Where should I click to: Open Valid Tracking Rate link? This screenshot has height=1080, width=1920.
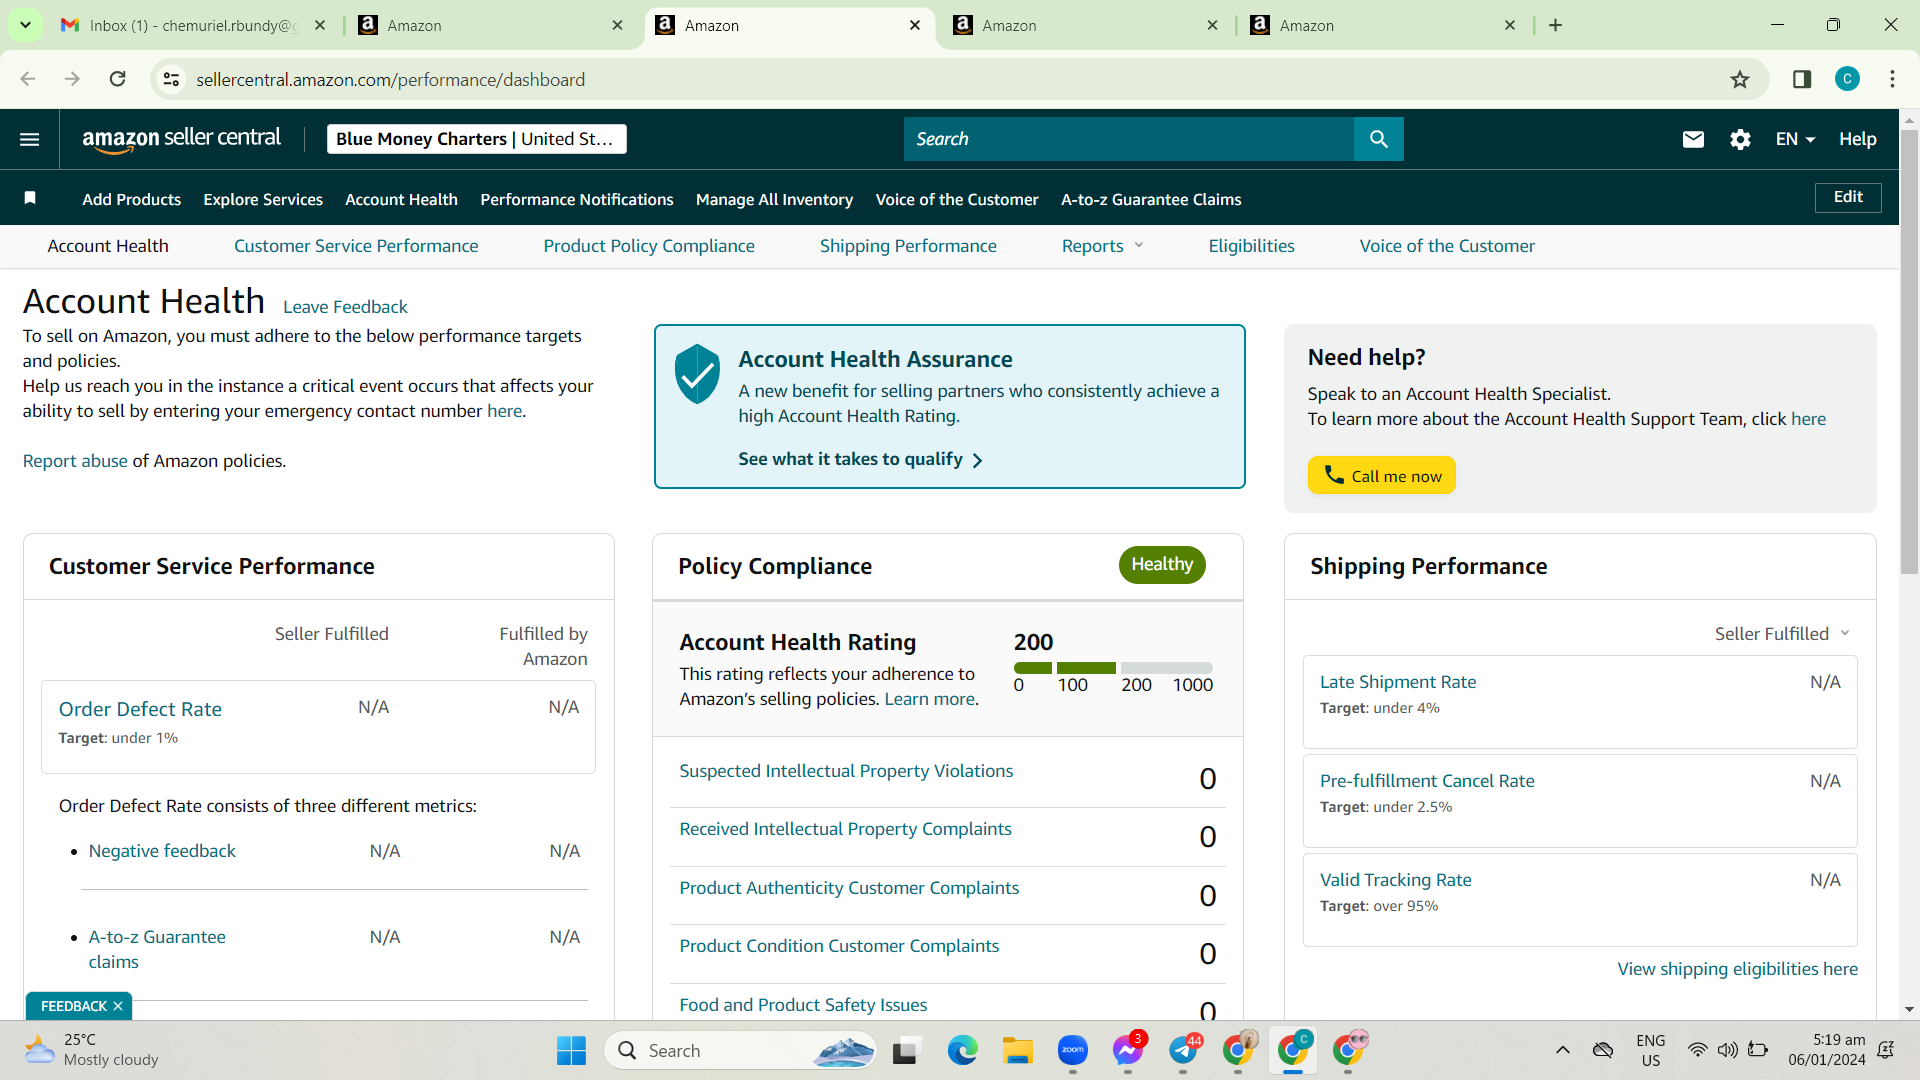(1396, 880)
